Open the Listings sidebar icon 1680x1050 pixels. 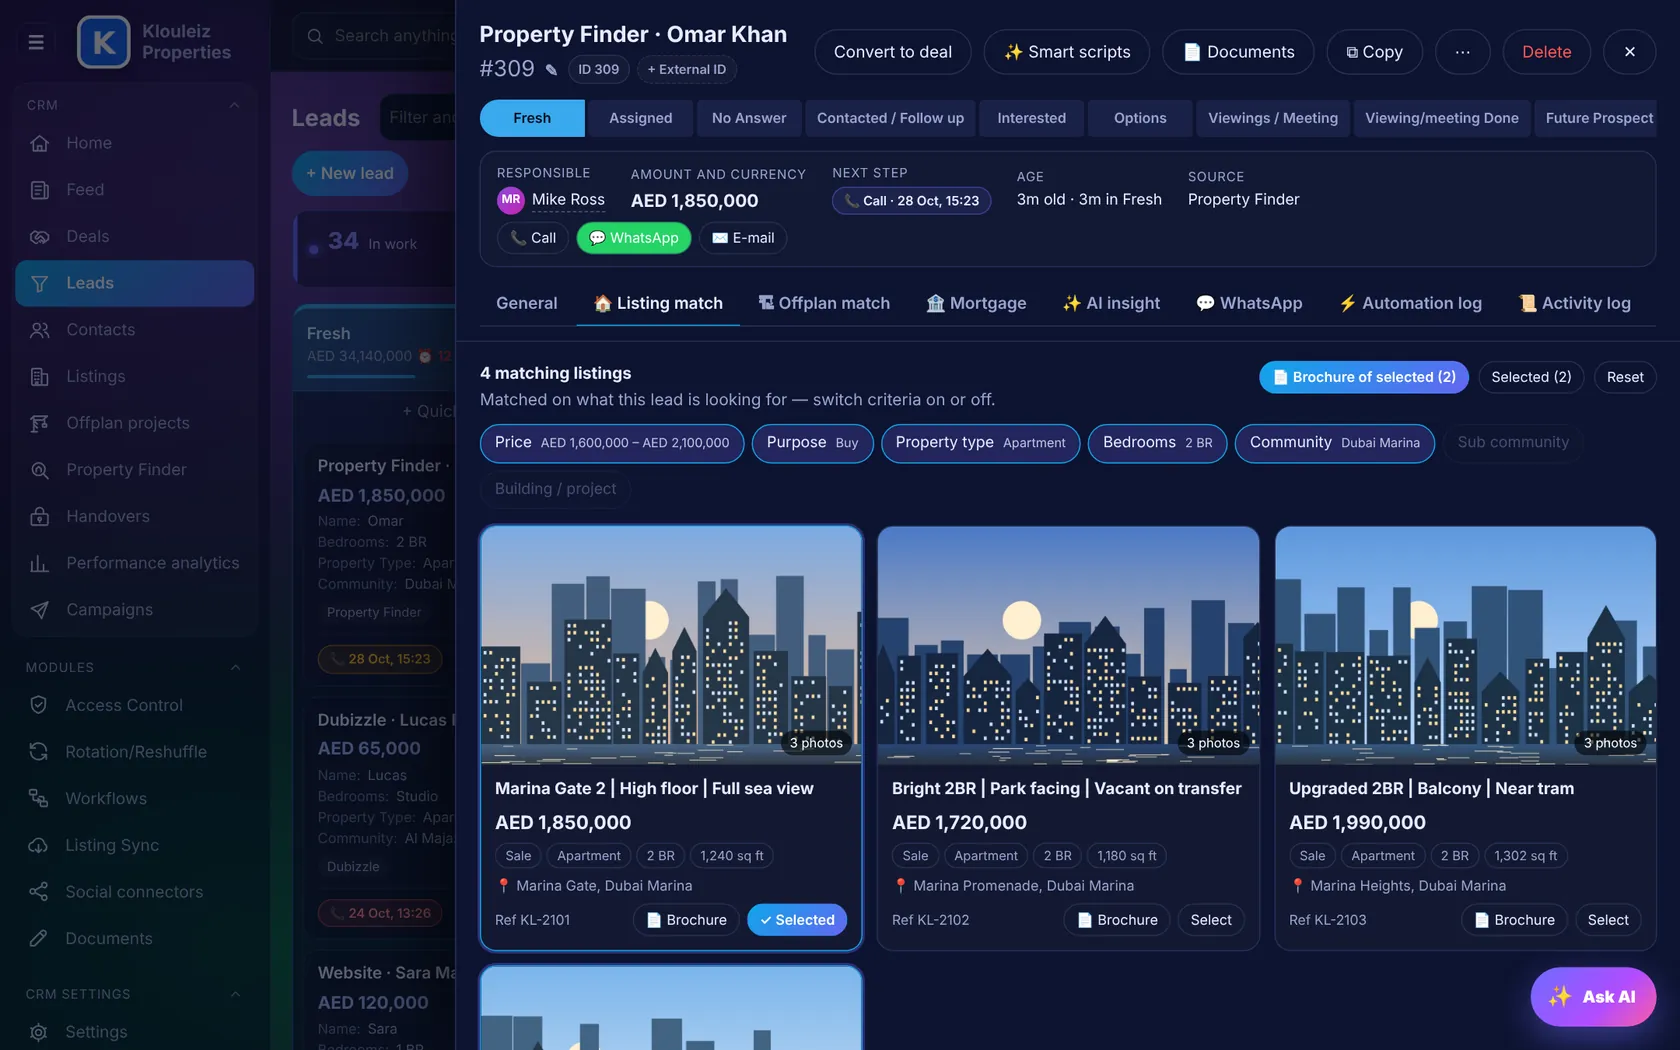point(40,377)
